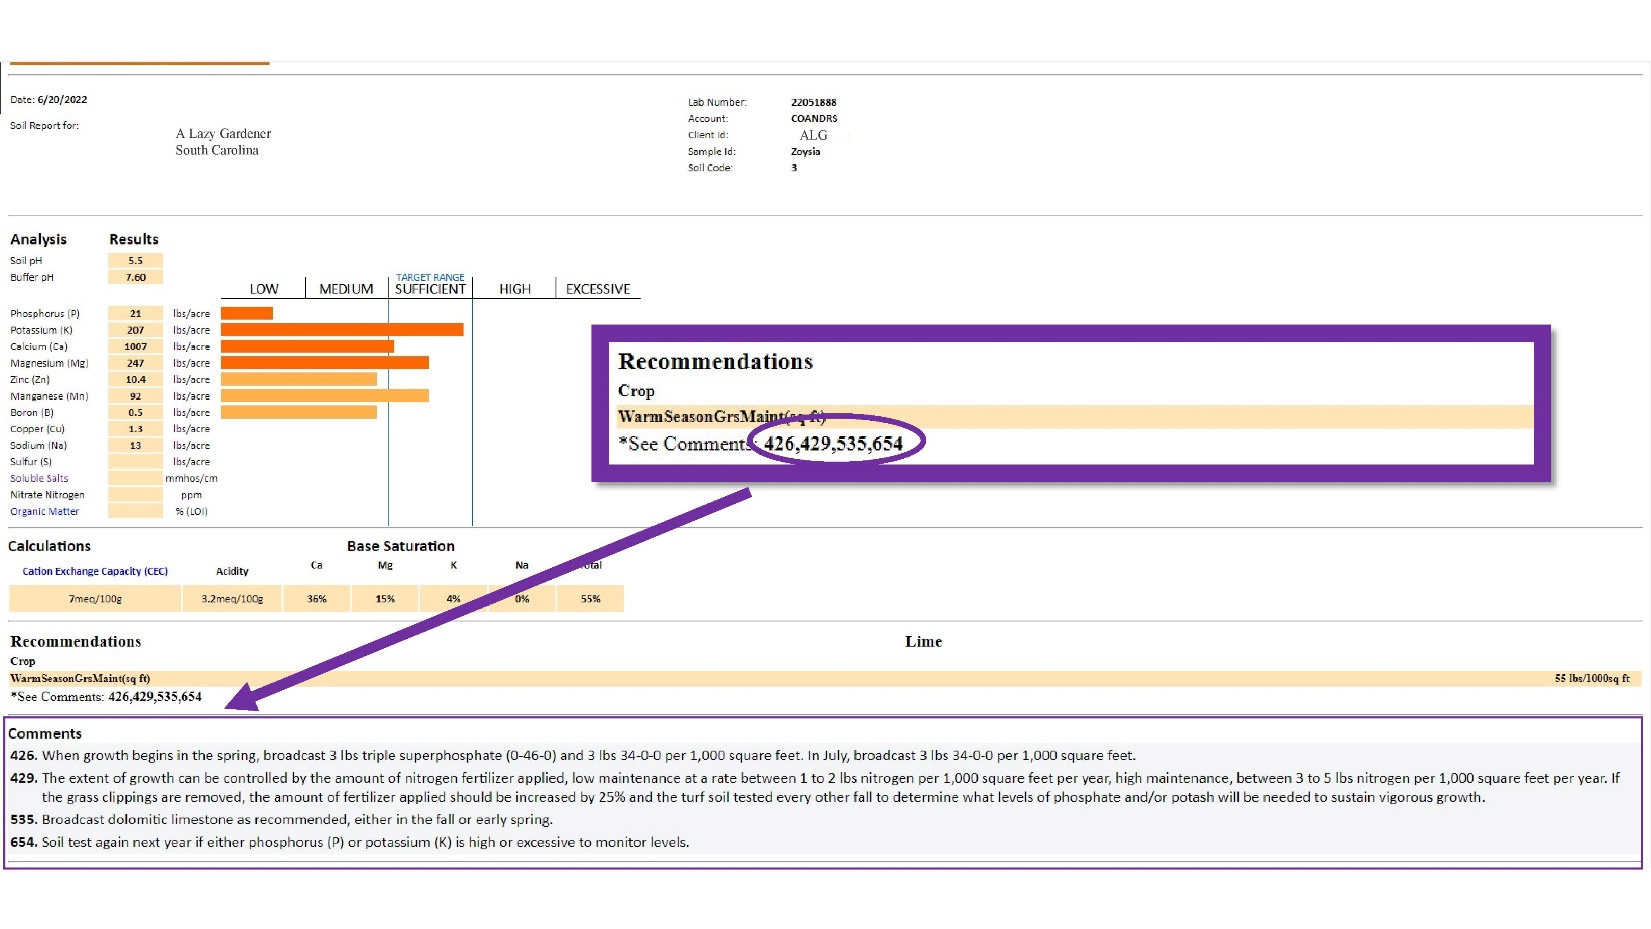The width and height of the screenshot is (1651, 929).
Task: Click the Lab Number 22051888
Action: [813, 102]
